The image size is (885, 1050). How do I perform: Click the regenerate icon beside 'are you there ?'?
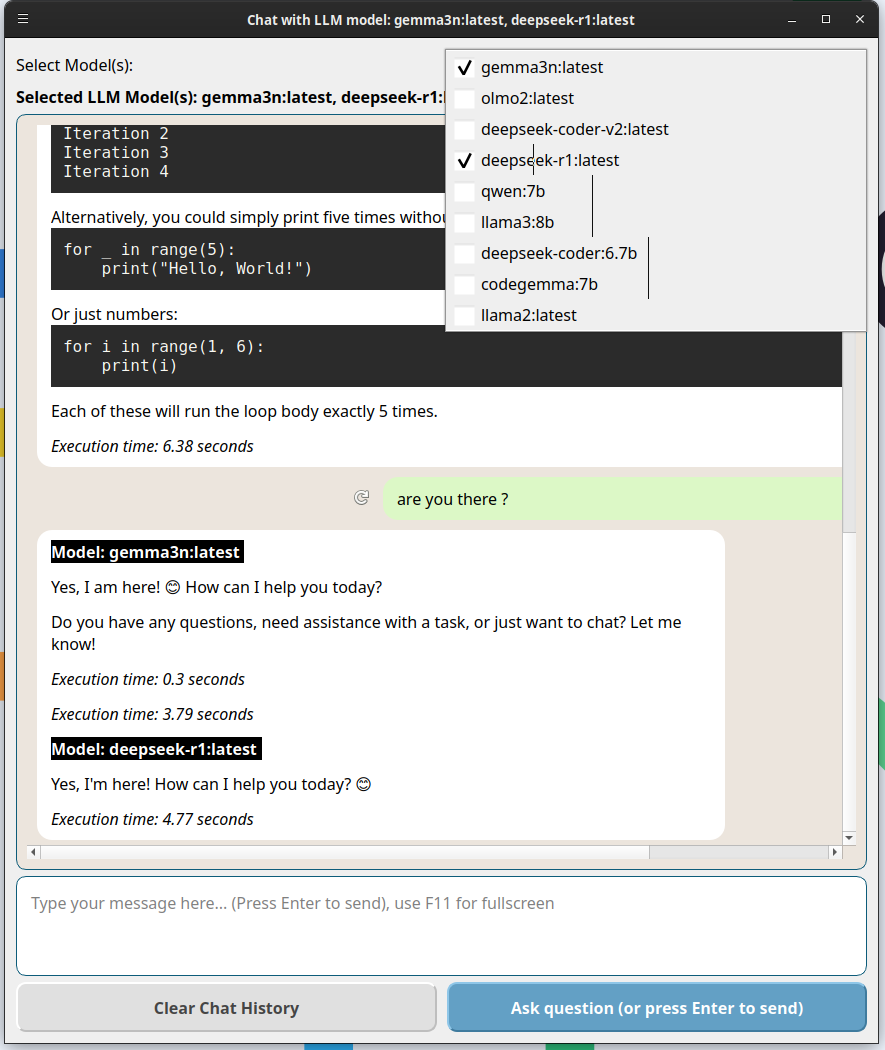[x=361, y=498]
